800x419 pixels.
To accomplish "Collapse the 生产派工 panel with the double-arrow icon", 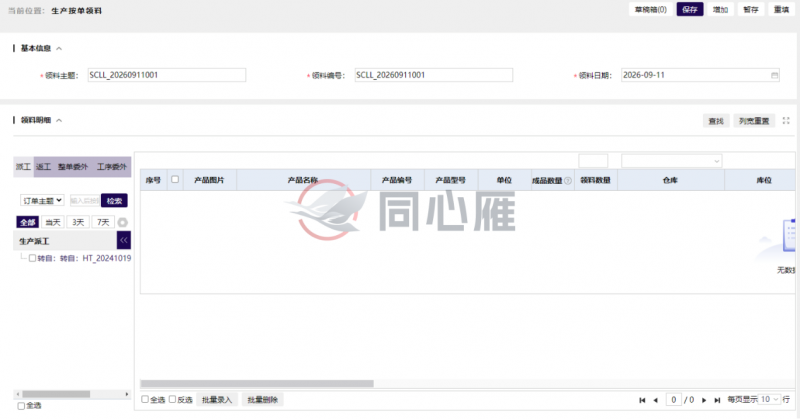I will [x=124, y=240].
